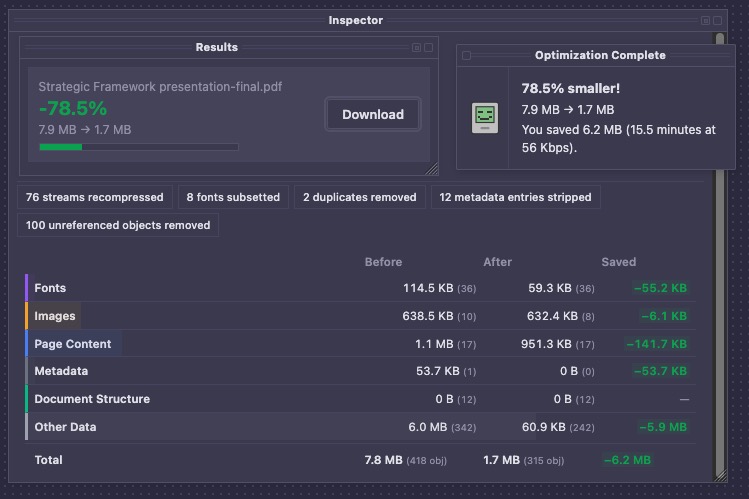Select the Other Data row label
This screenshot has width=749, height=499.
tap(65, 427)
